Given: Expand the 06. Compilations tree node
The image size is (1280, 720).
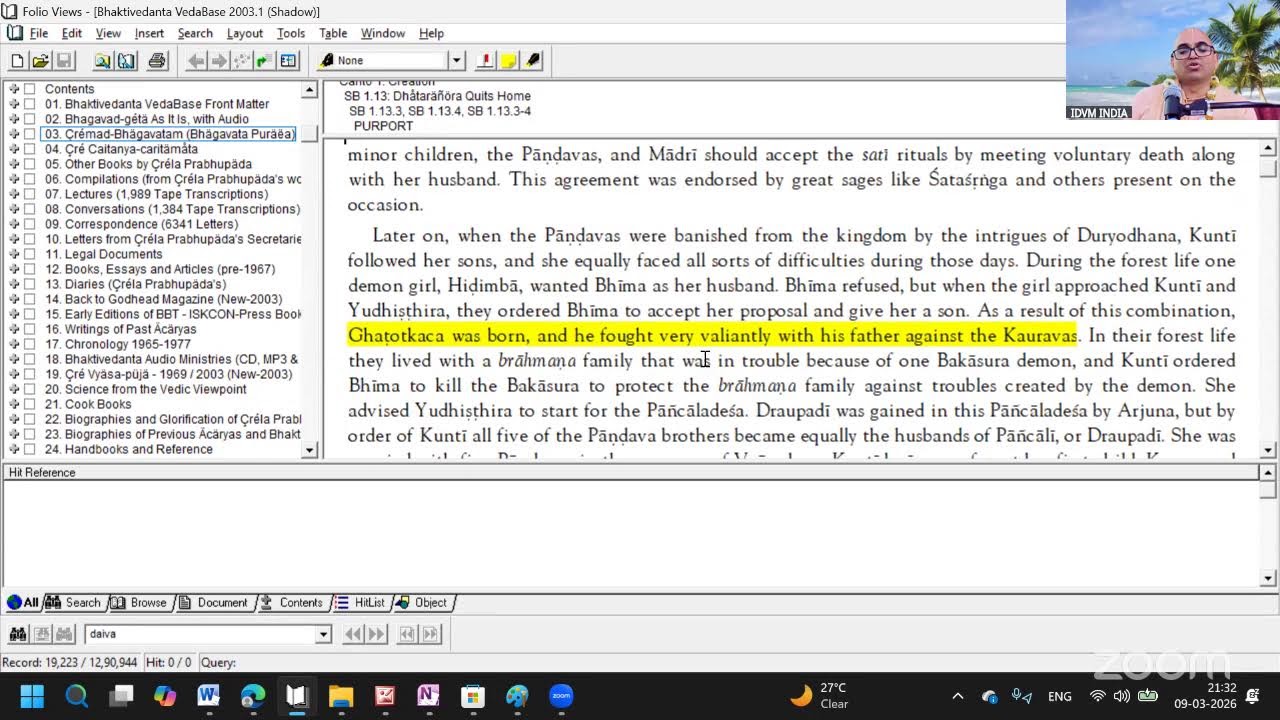Looking at the screenshot, I should point(14,179).
